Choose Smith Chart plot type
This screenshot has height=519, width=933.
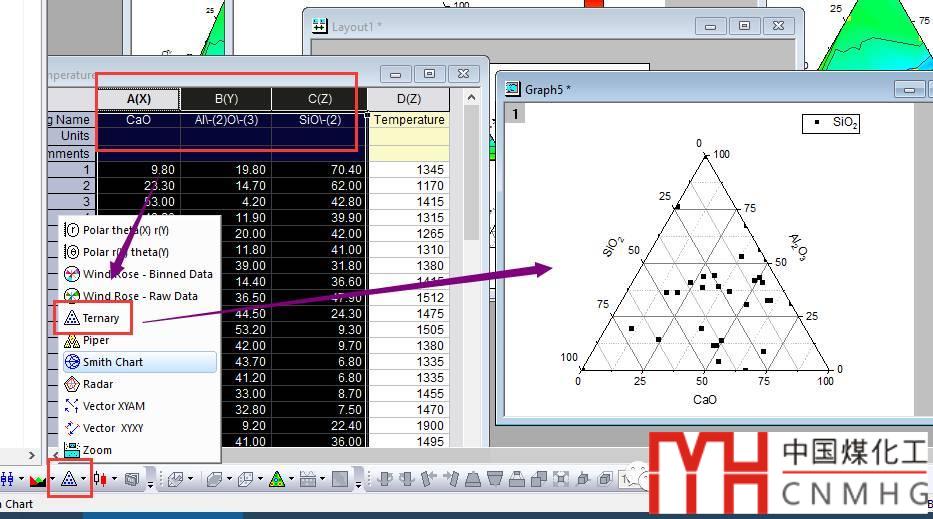(112, 362)
